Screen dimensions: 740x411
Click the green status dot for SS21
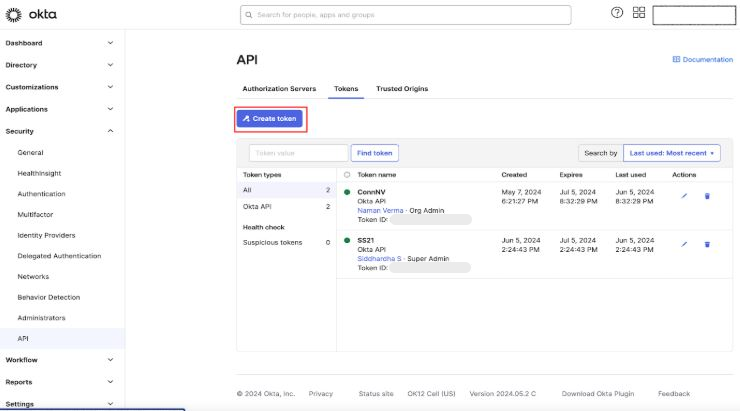coord(347,240)
